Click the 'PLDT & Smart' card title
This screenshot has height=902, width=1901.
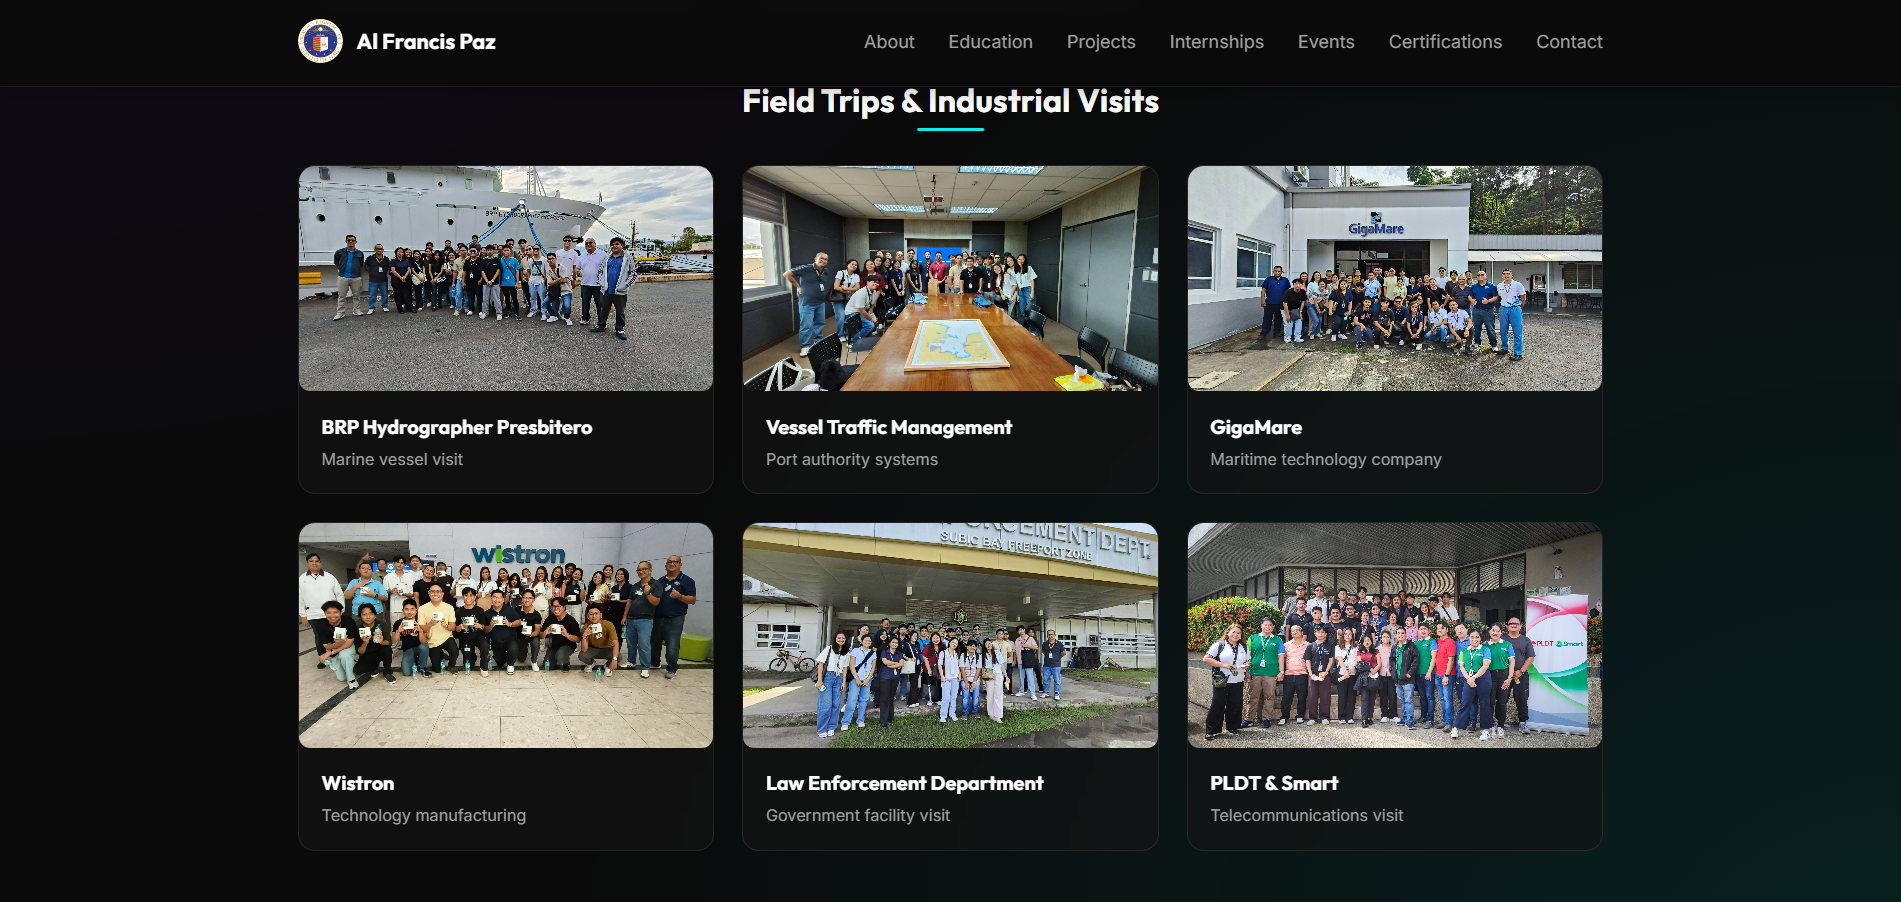(1274, 783)
